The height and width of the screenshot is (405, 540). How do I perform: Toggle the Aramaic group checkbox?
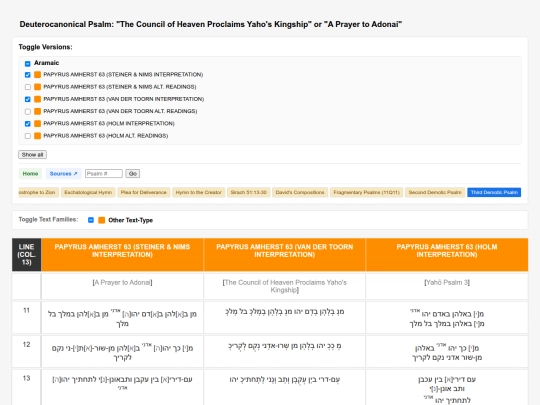[28, 63]
